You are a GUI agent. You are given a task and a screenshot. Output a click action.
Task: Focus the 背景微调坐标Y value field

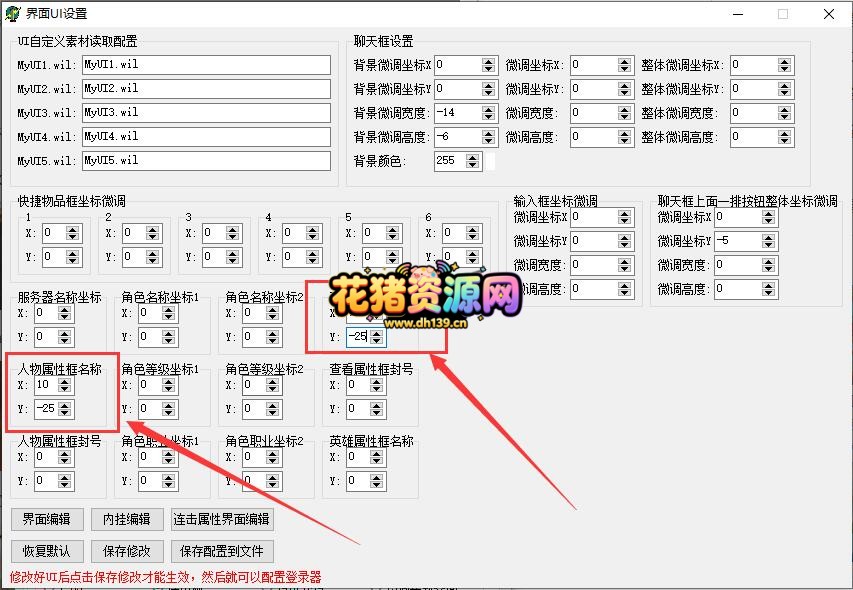[x=458, y=89]
